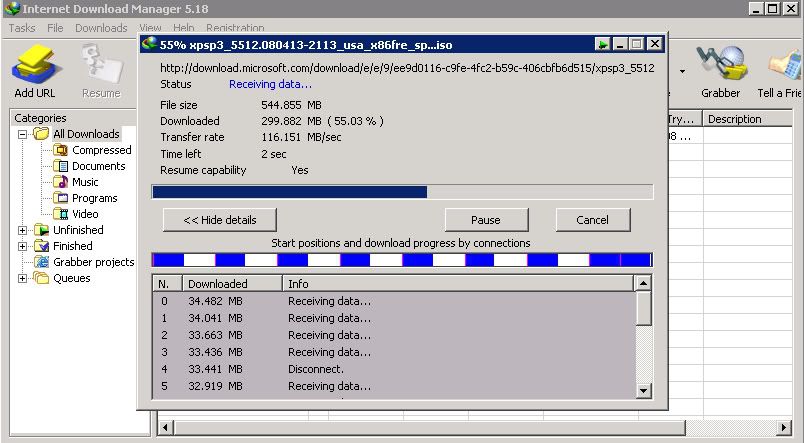This screenshot has width=804, height=443.
Task: Collapse the All Downloads tree node
Action: pos(23,134)
